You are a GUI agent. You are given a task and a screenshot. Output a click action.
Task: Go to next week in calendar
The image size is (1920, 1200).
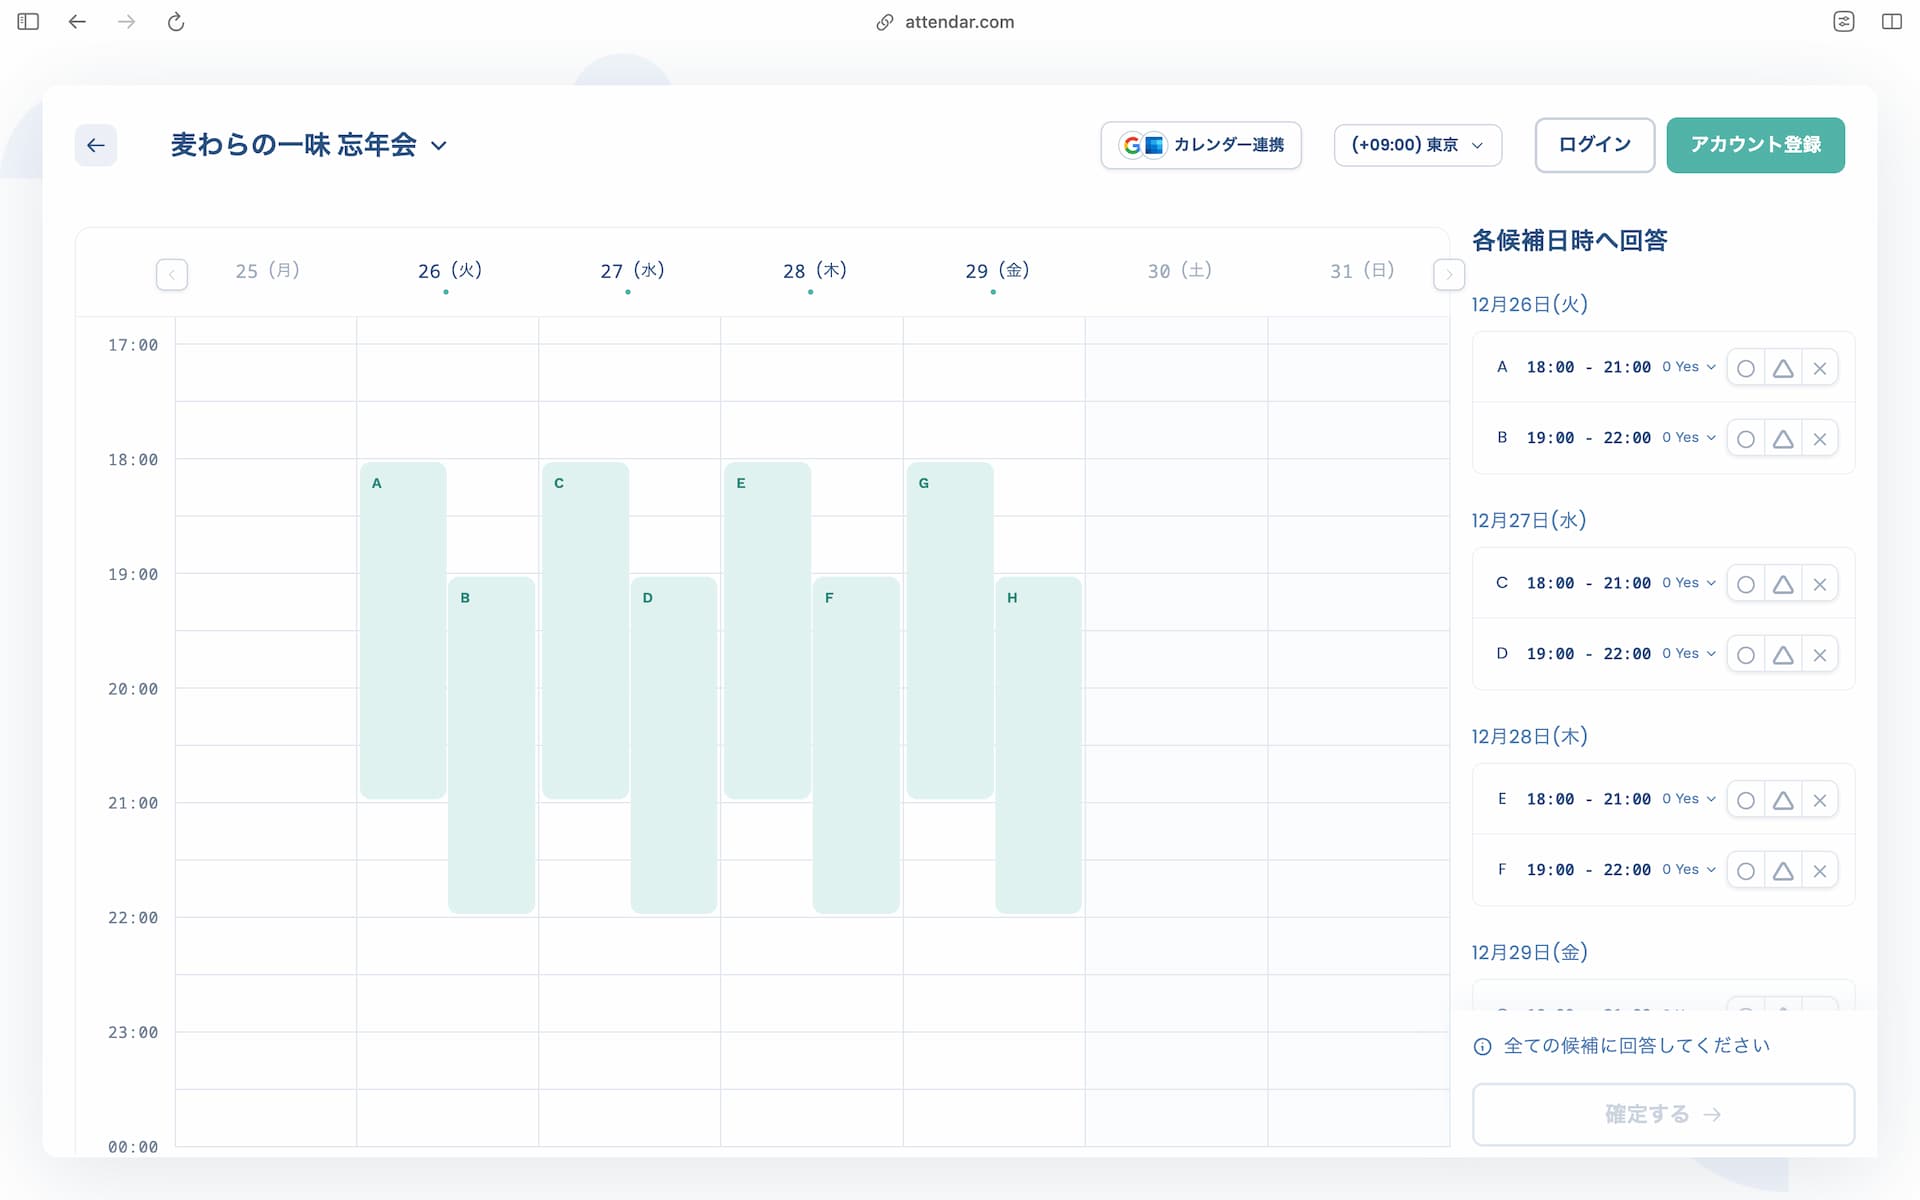tap(1449, 274)
